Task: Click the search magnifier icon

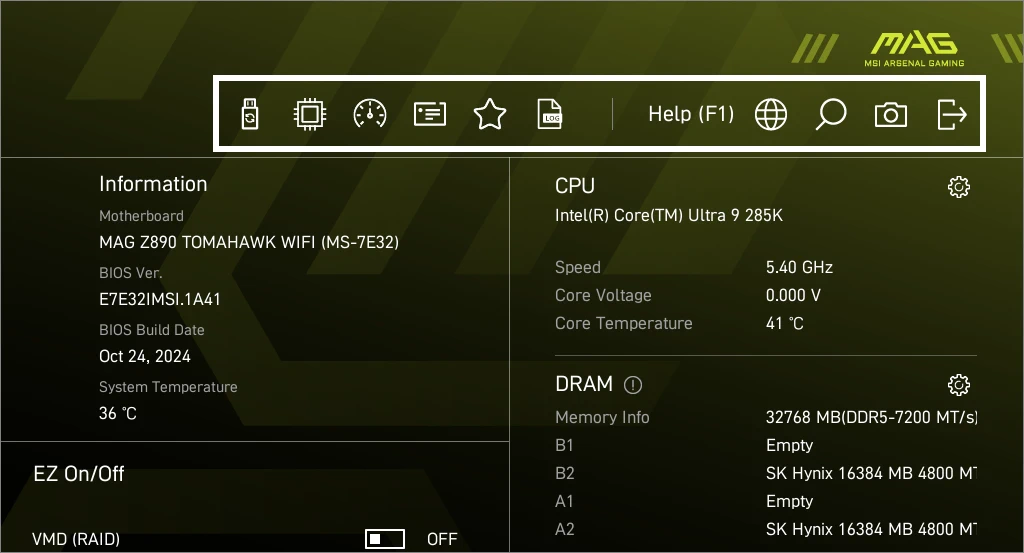Action: (831, 114)
